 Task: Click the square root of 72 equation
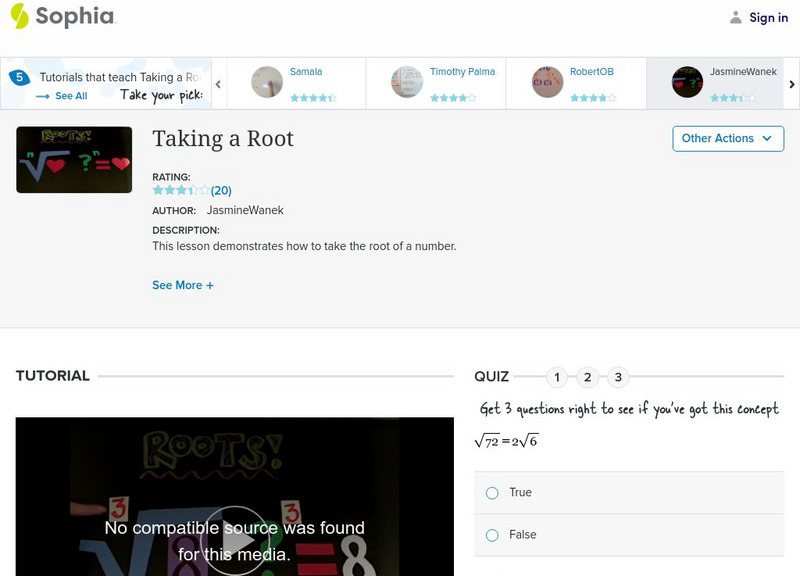tap(507, 441)
